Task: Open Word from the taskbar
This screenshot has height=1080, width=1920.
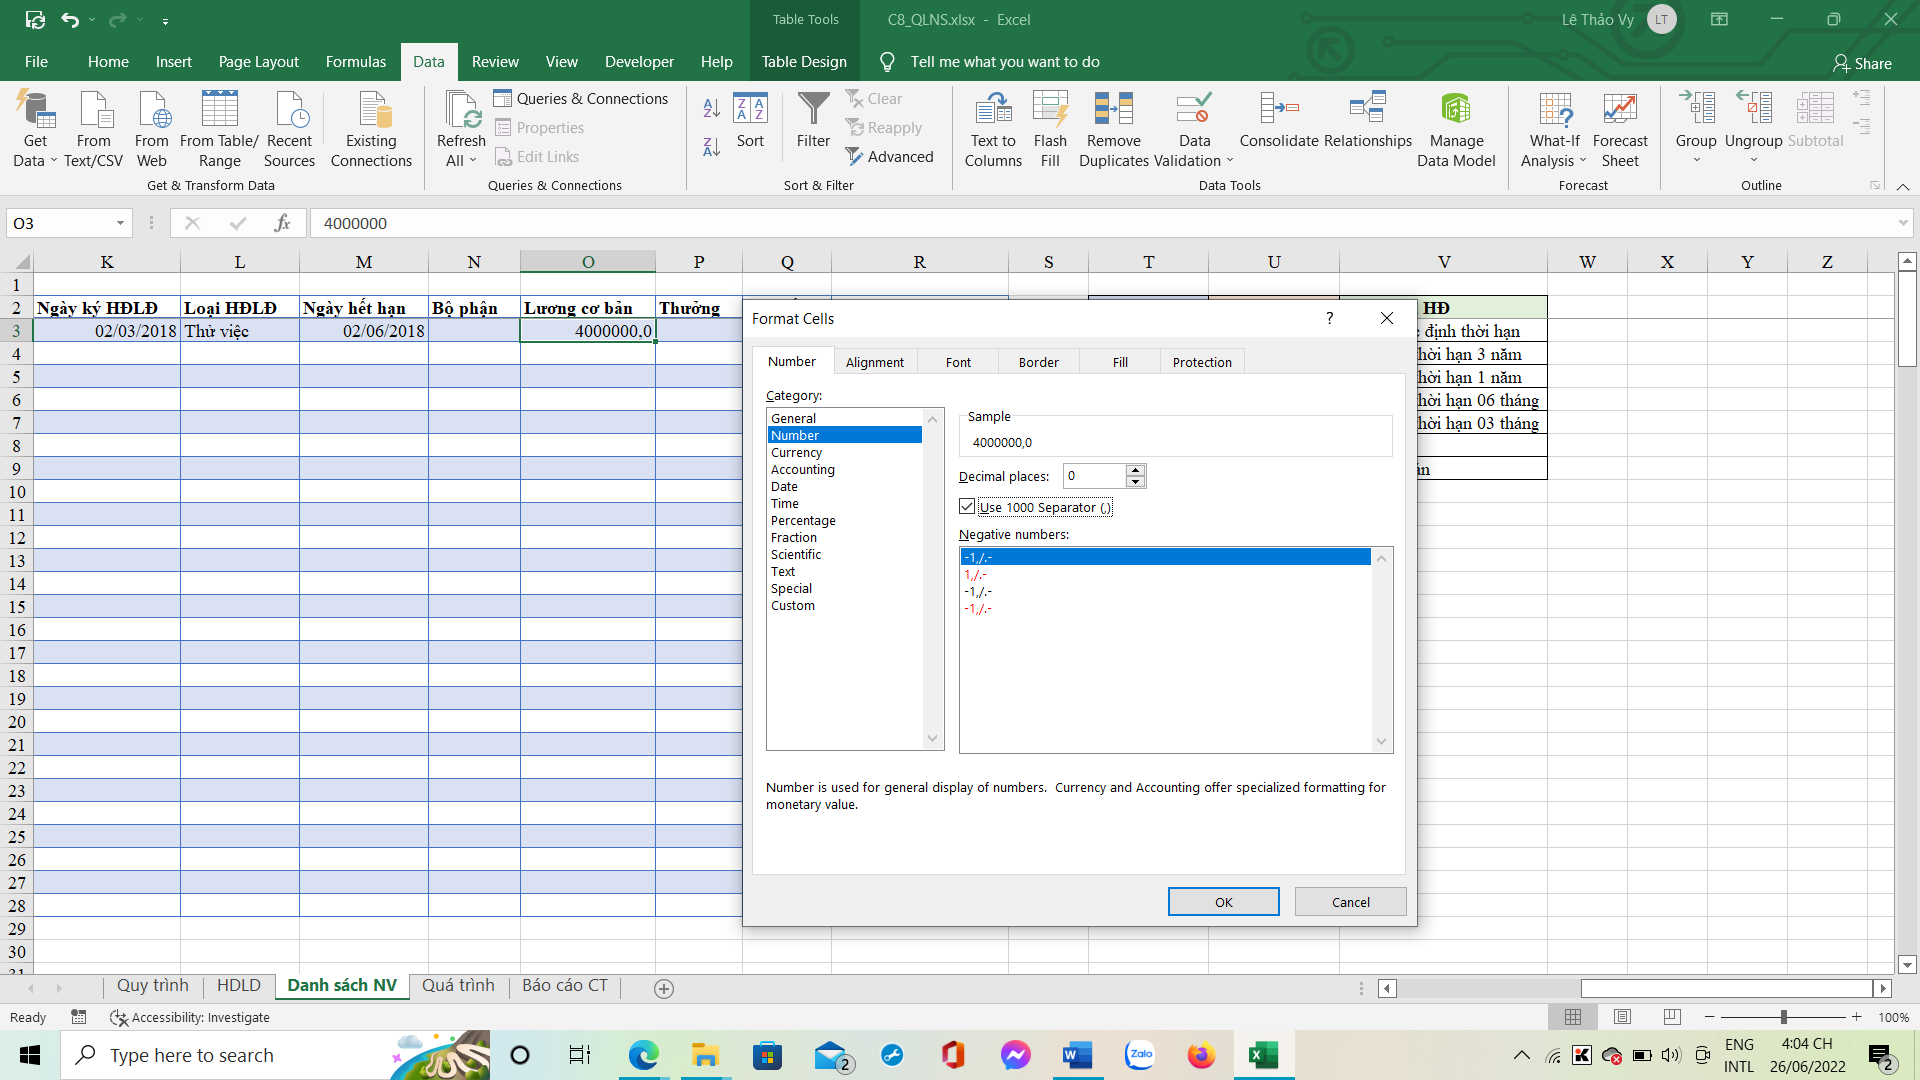Action: tap(1077, 1055)
